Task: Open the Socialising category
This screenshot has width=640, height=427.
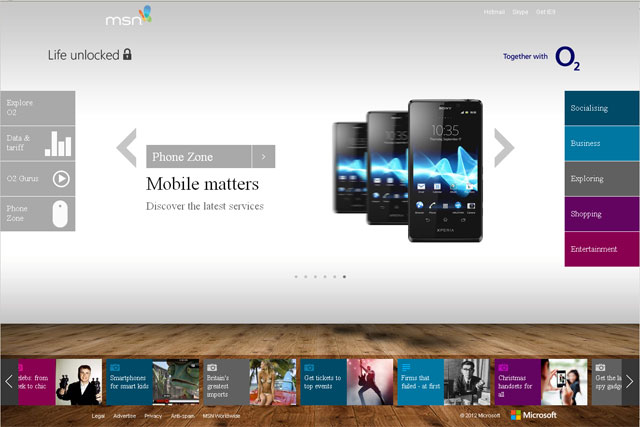Action: point(602,108)
